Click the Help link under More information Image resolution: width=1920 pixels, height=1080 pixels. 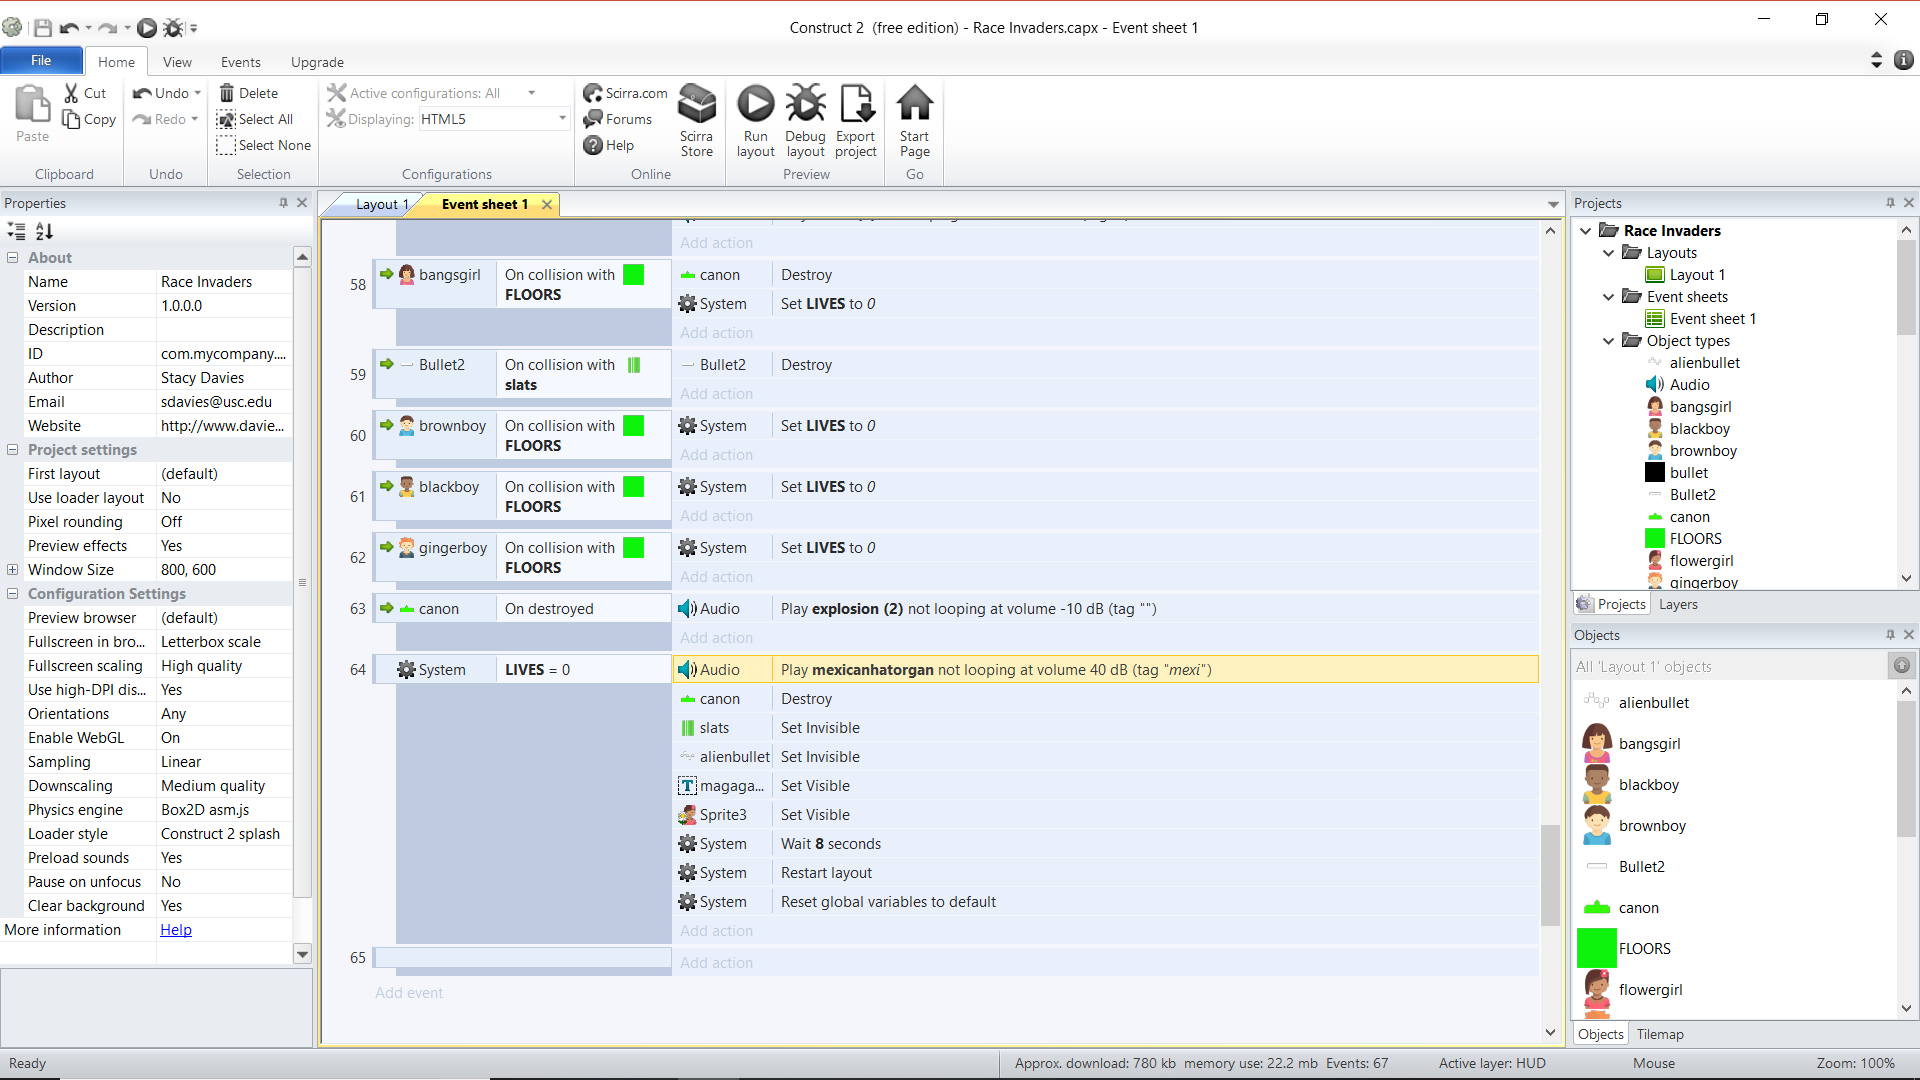[176, 930]
